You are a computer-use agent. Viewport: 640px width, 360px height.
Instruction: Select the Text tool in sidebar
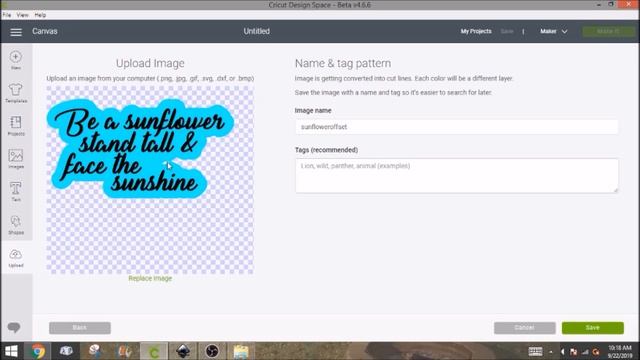pyautogui.click(x=16, y=191)
